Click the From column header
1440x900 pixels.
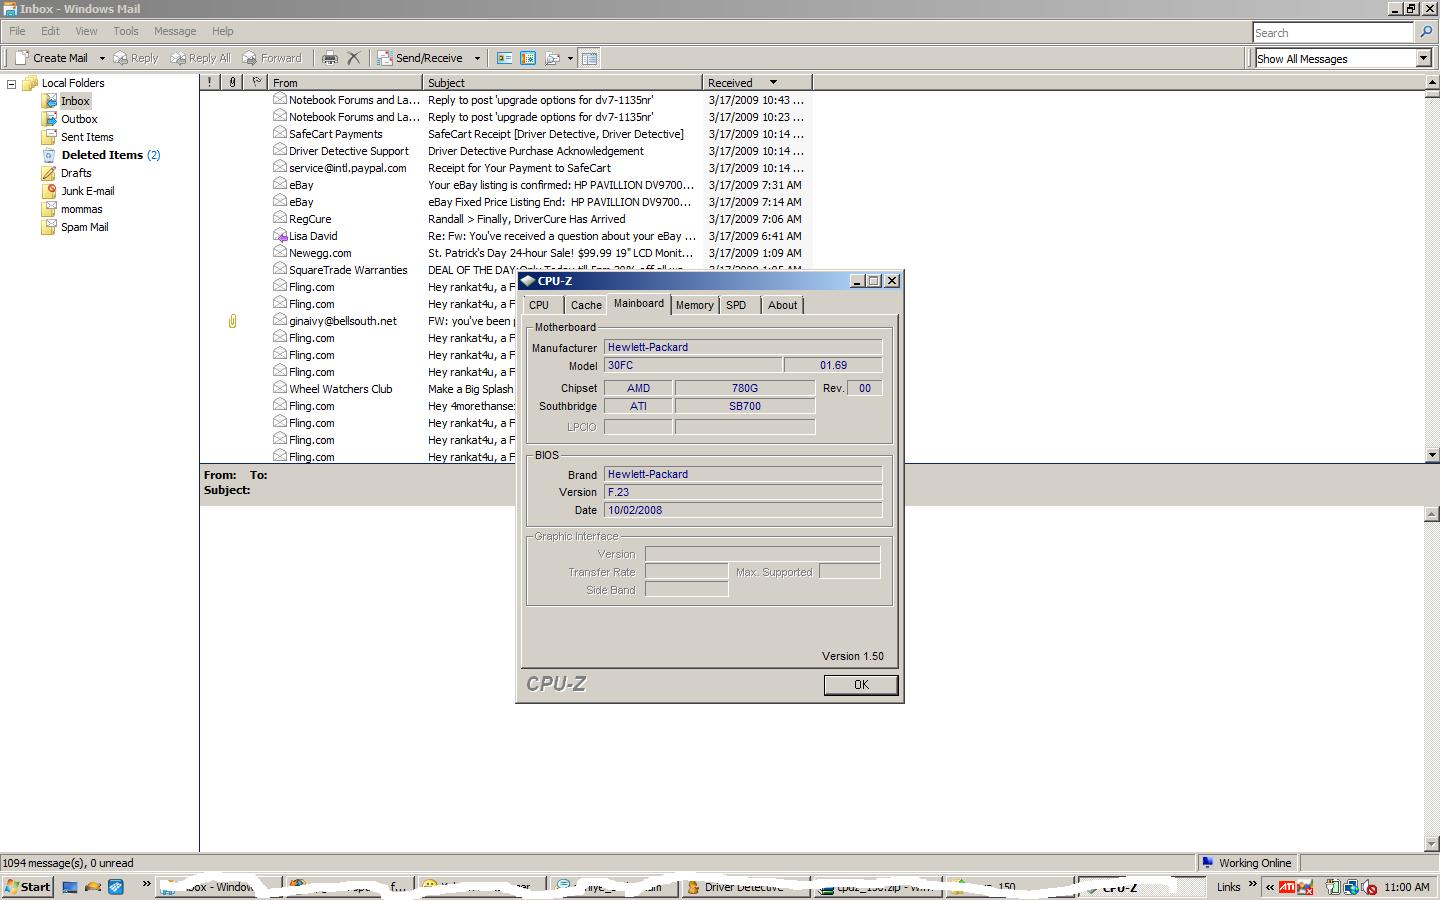tap(346, 82)
